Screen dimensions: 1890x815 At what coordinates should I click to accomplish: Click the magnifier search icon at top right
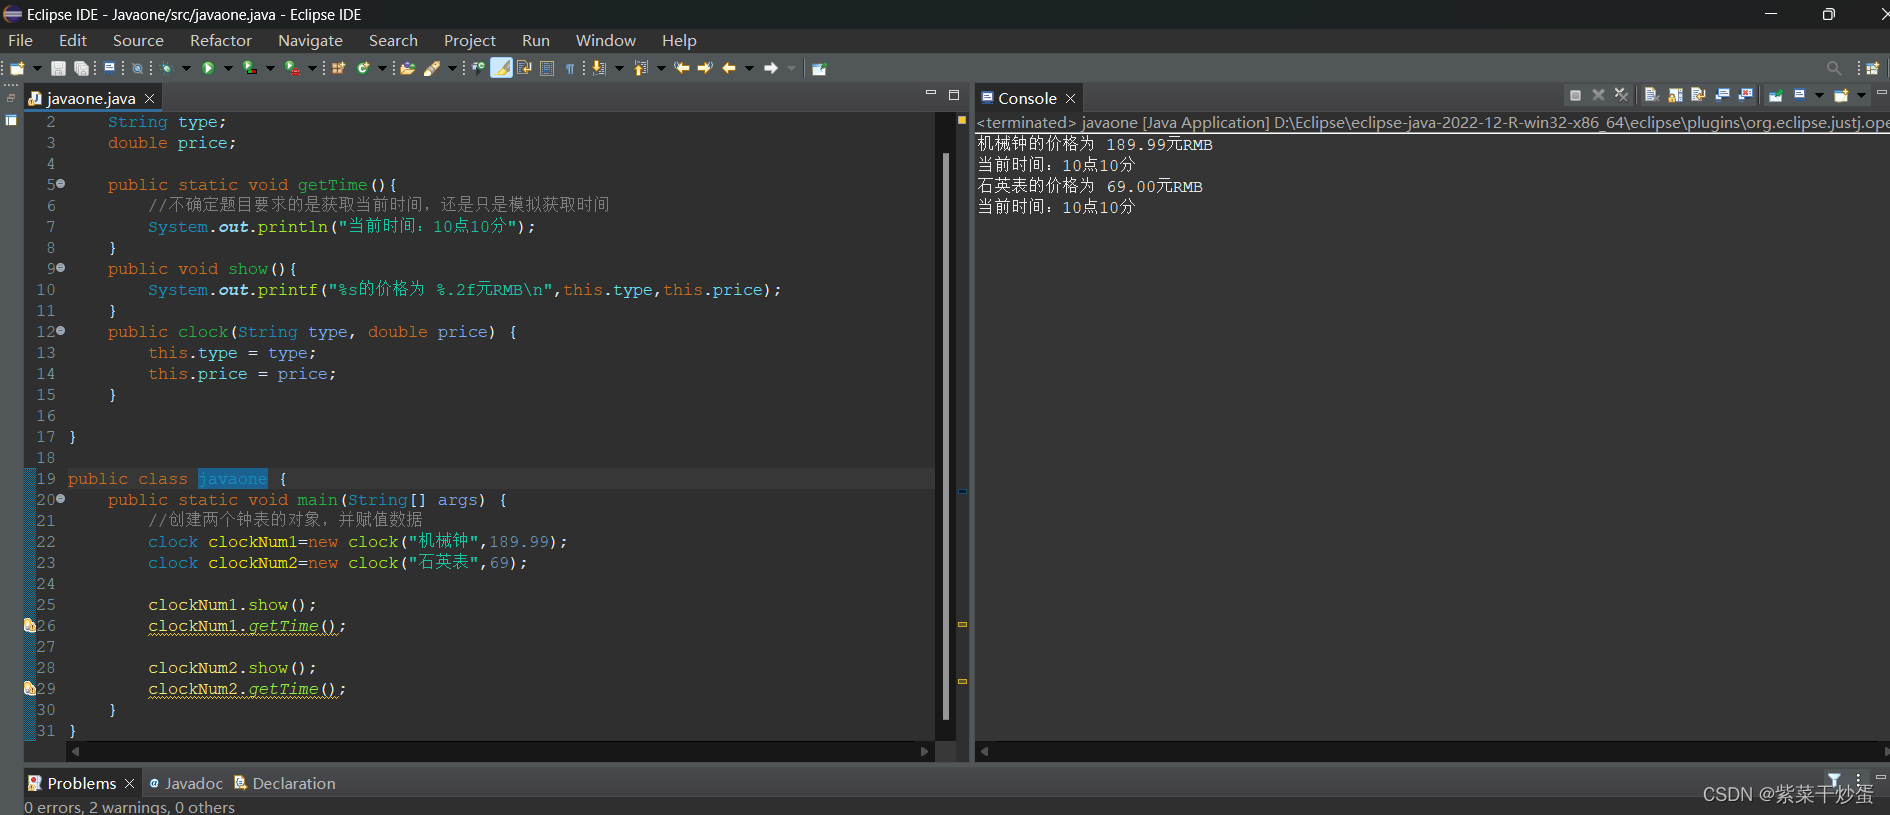point(1834,68)
